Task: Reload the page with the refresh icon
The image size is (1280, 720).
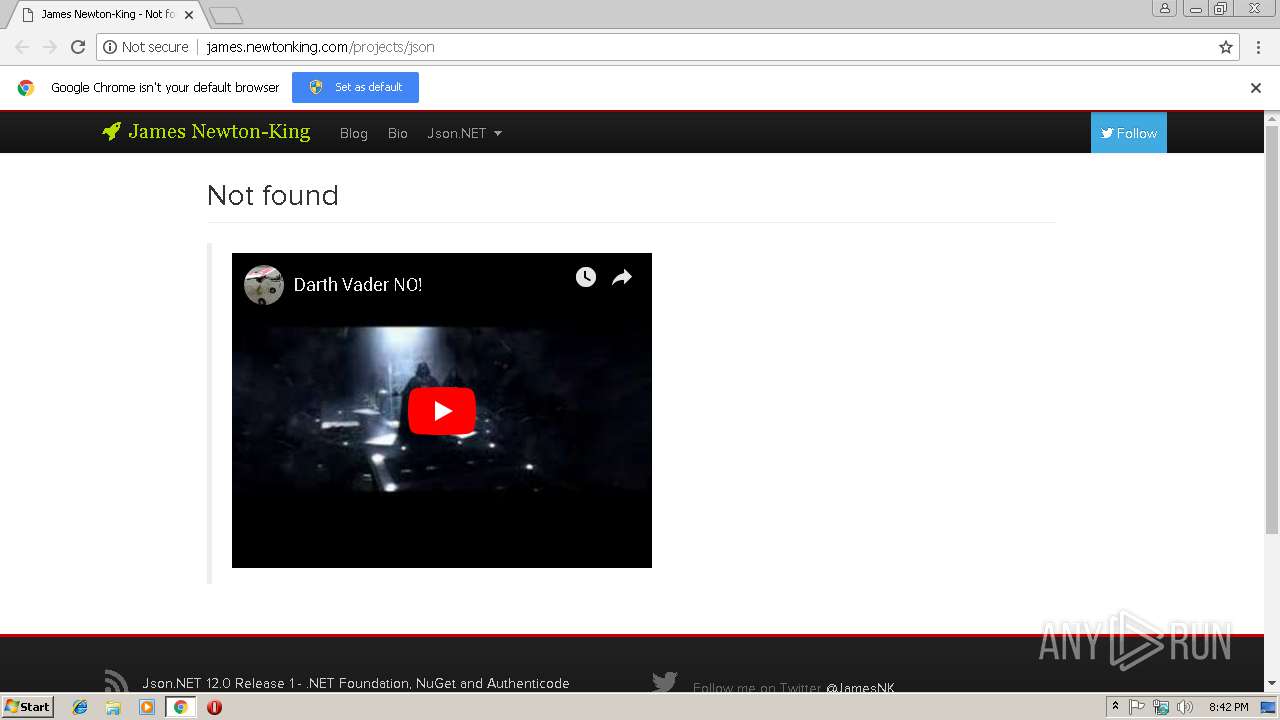Action: point(78,47)
